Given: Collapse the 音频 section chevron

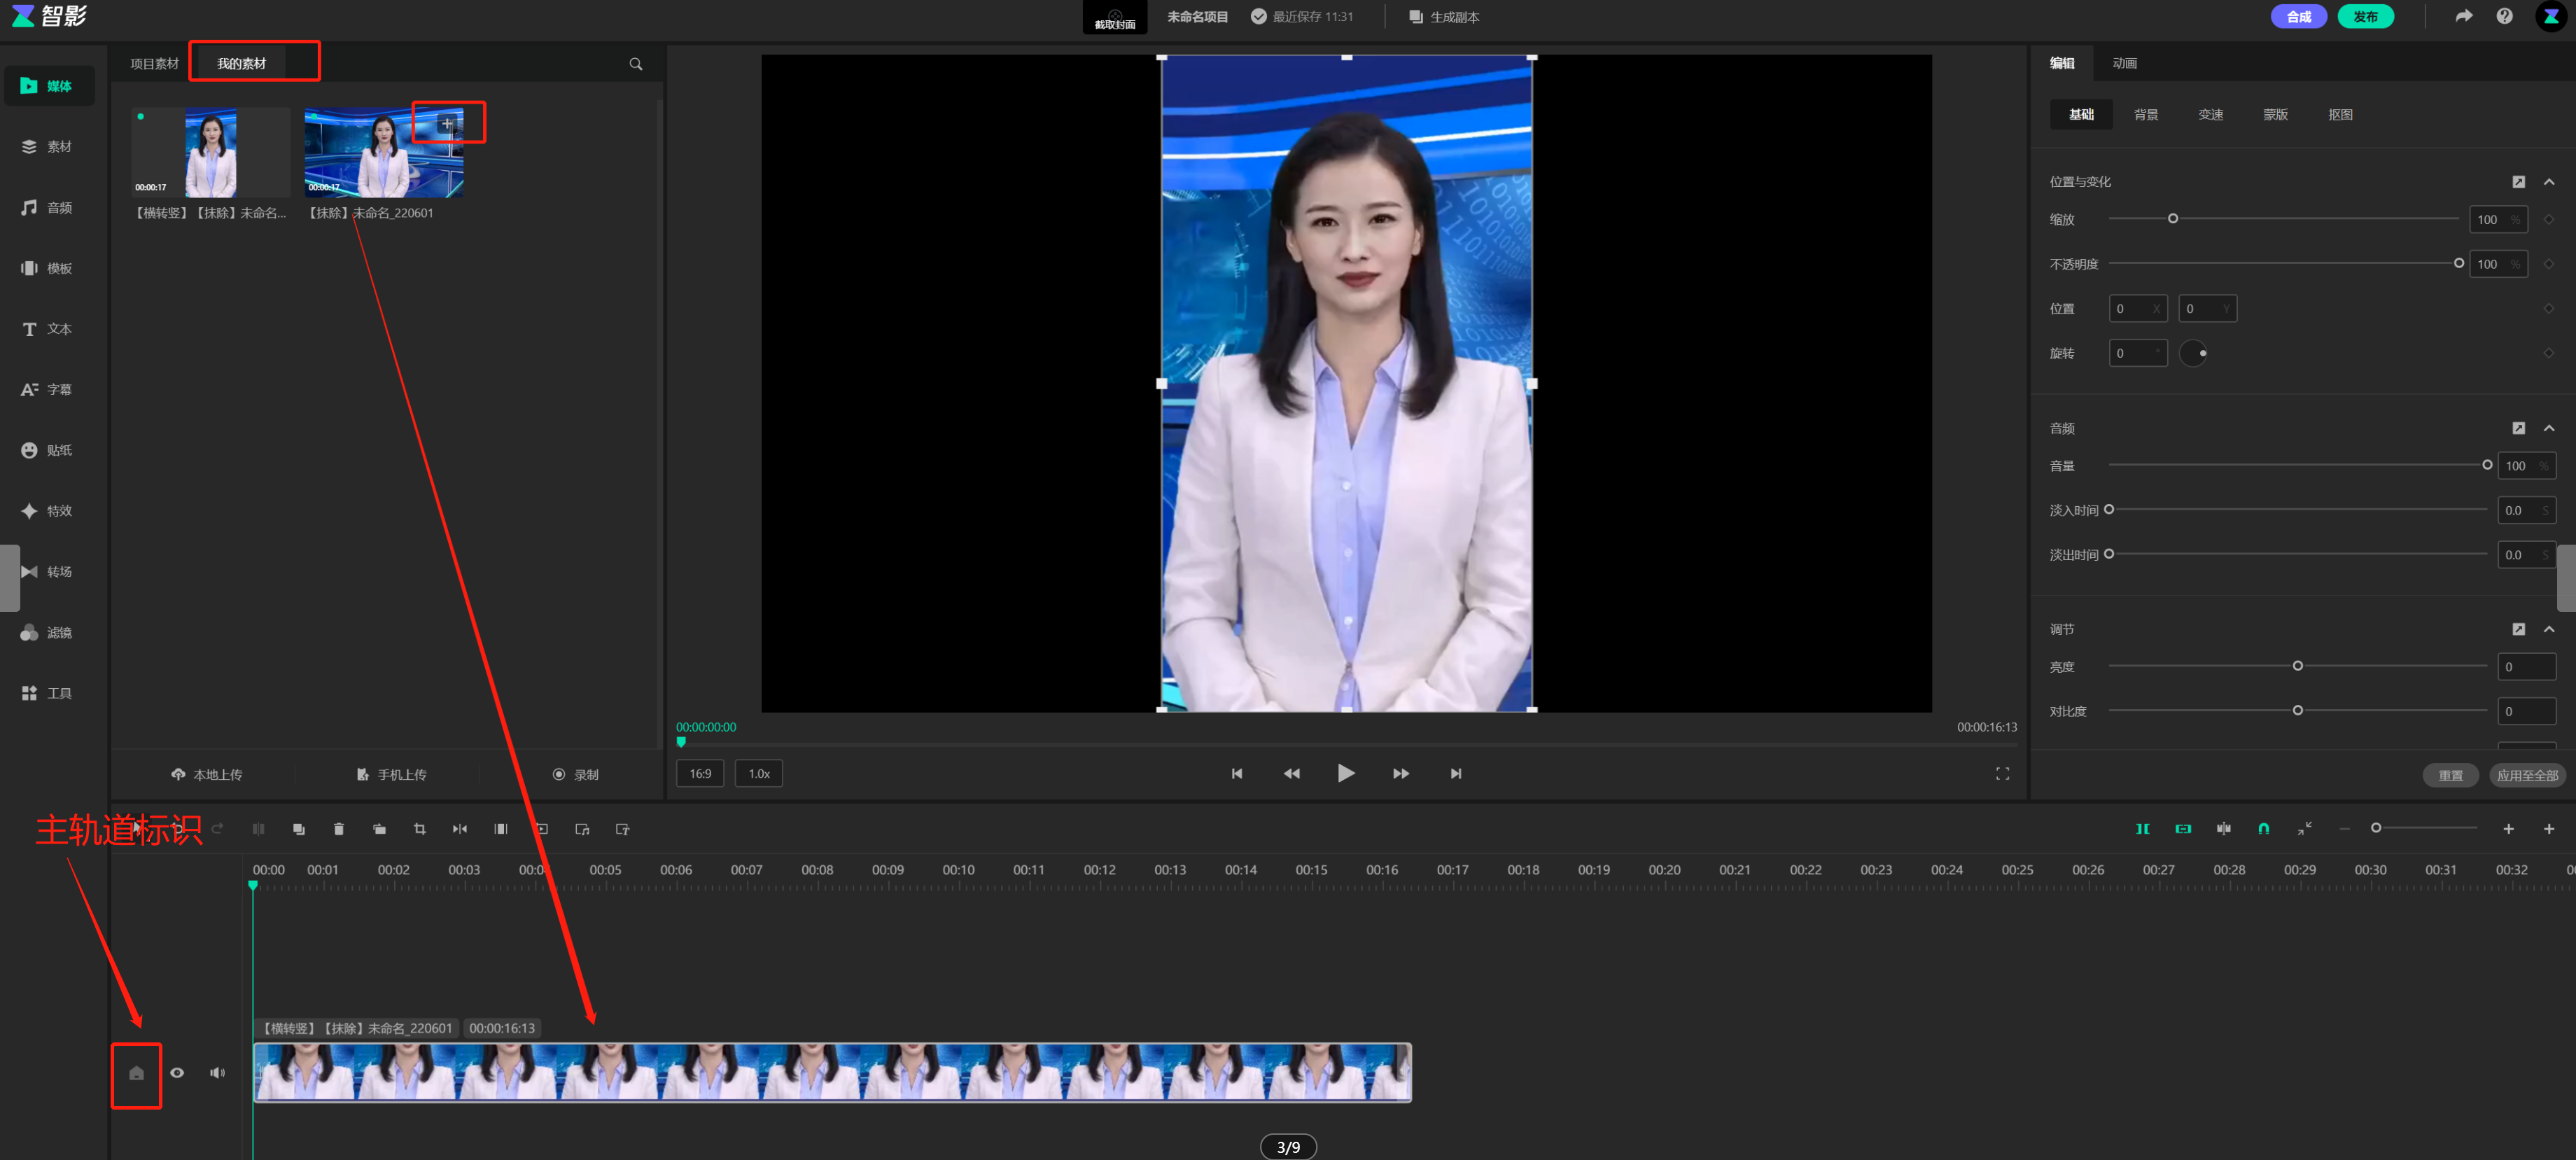Looking at the screenshot, I should point(2549,428).
